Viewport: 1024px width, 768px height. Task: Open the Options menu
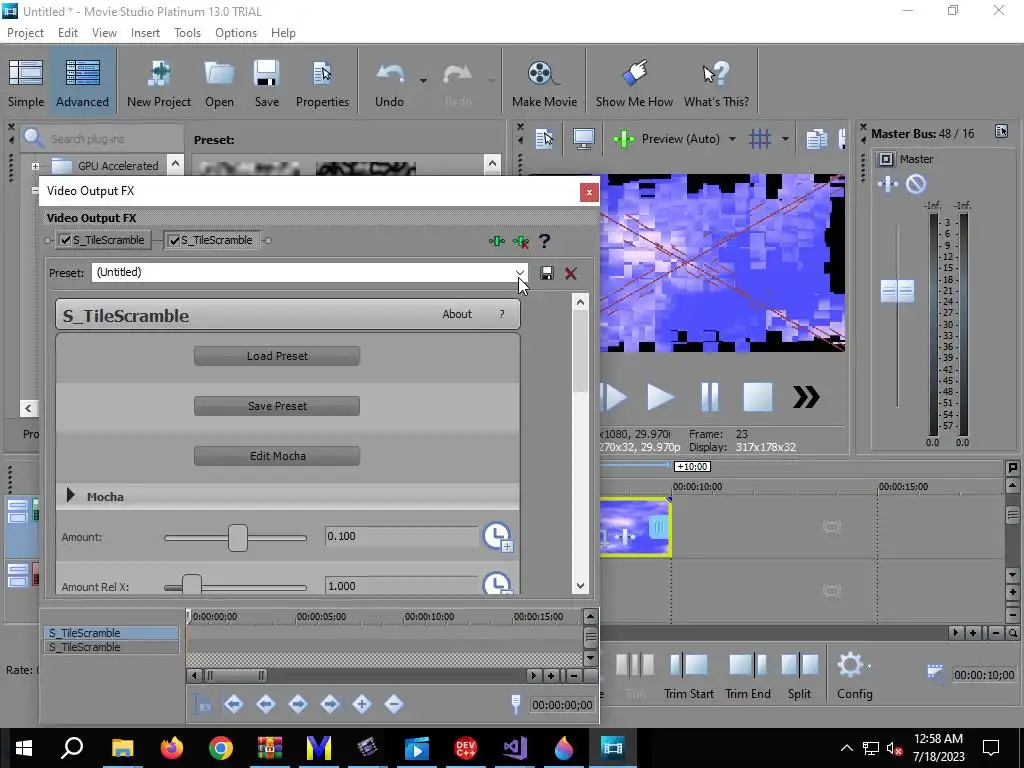point(236,33)
